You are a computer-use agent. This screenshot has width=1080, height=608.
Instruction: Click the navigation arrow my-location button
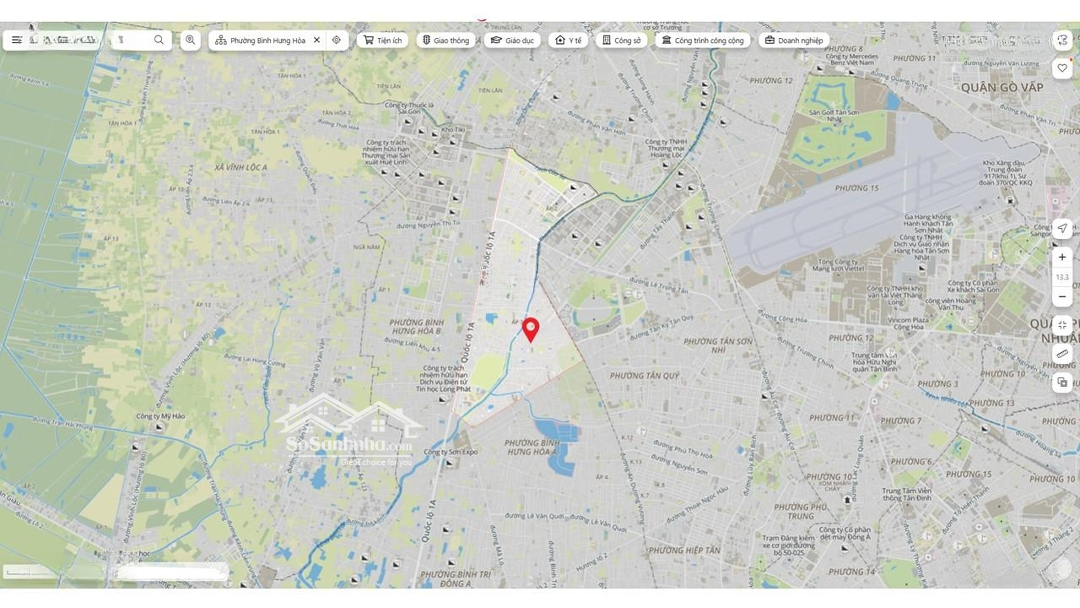1062,229
